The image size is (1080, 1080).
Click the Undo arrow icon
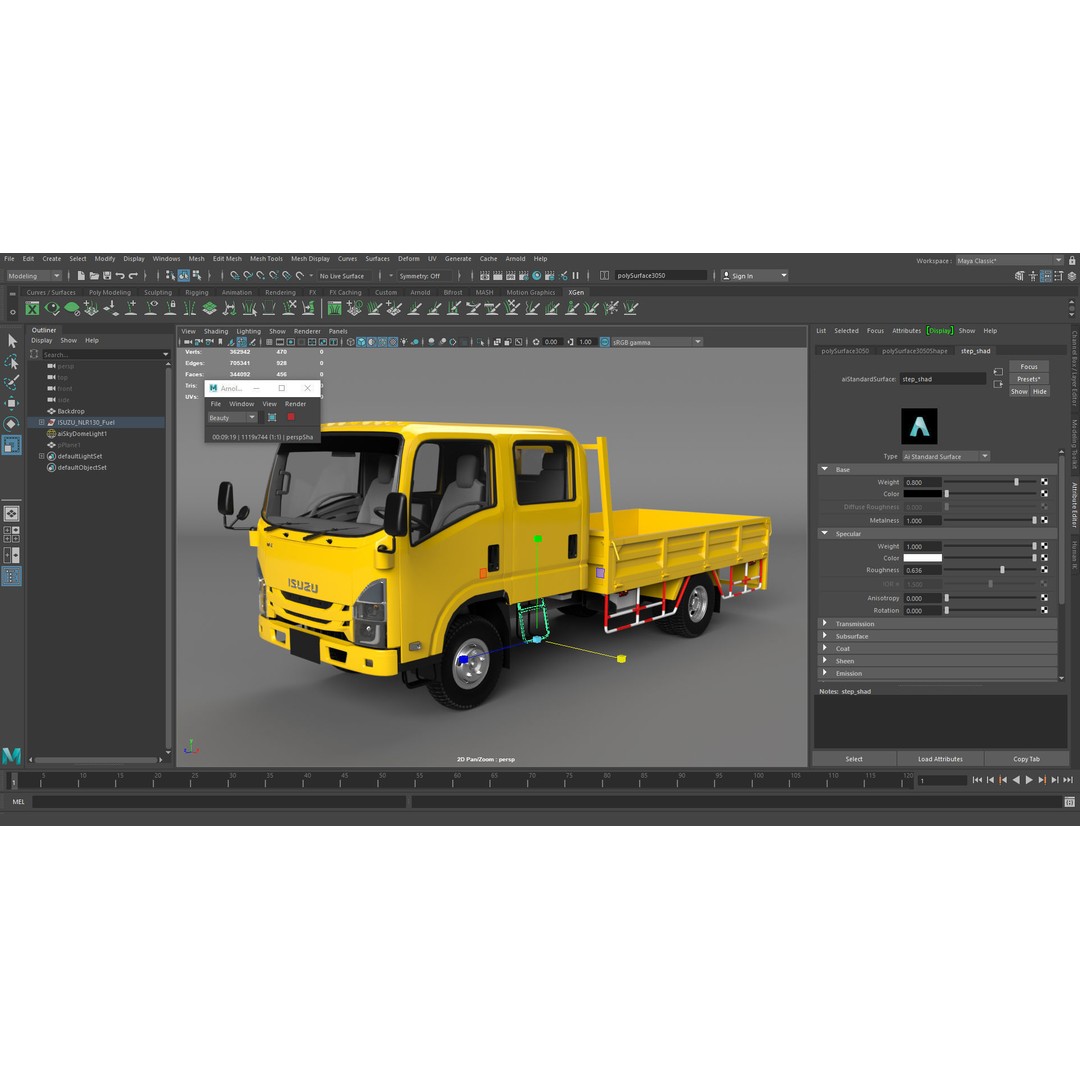tap(120, 276)
